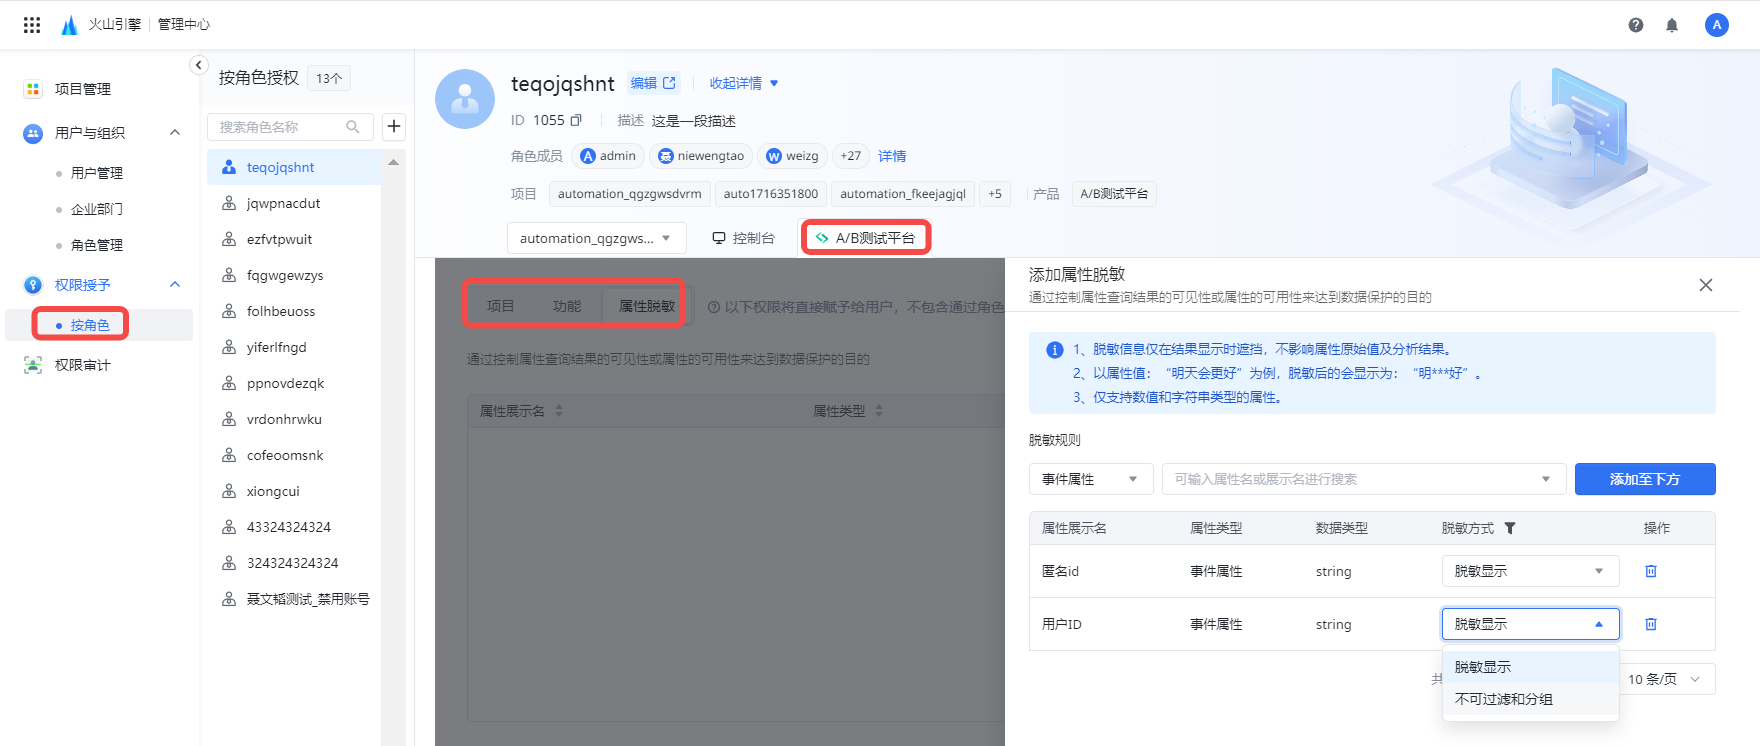Open the 详情 link for role members
The height and width of the screenshot is (746, 1760).
(x=892, y=156)
